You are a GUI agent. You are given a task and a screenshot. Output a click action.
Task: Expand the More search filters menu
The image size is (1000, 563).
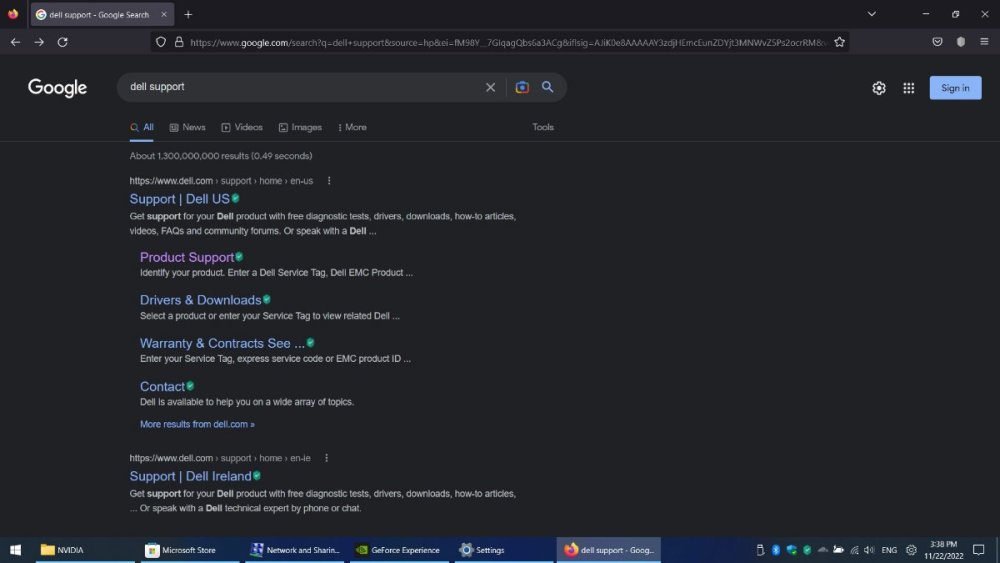352,128
